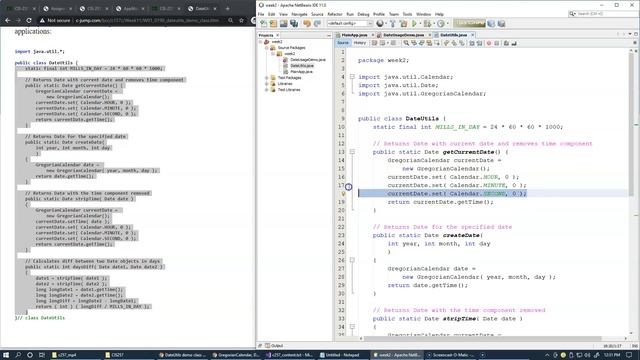Click the memory usage indicator in toolbar
This screenshot has height=360, width=640.
[470, 23]
